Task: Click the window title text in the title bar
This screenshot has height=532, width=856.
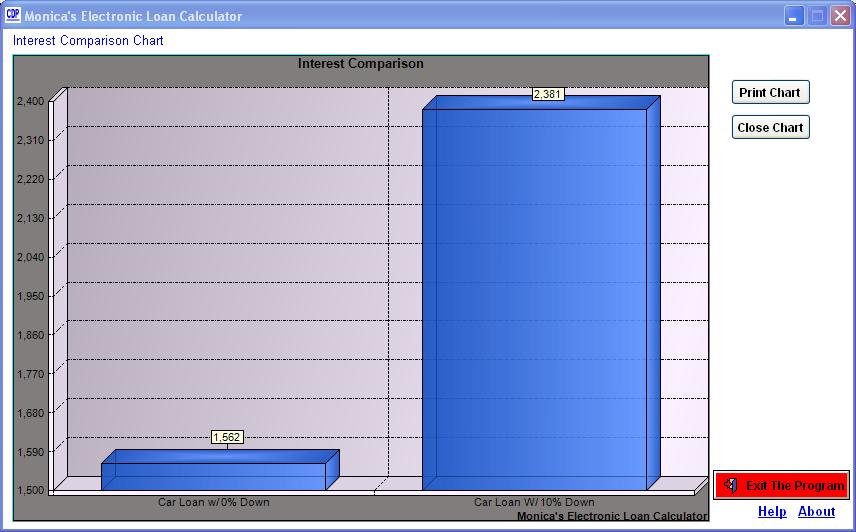Action: click(x=133, y=16)
